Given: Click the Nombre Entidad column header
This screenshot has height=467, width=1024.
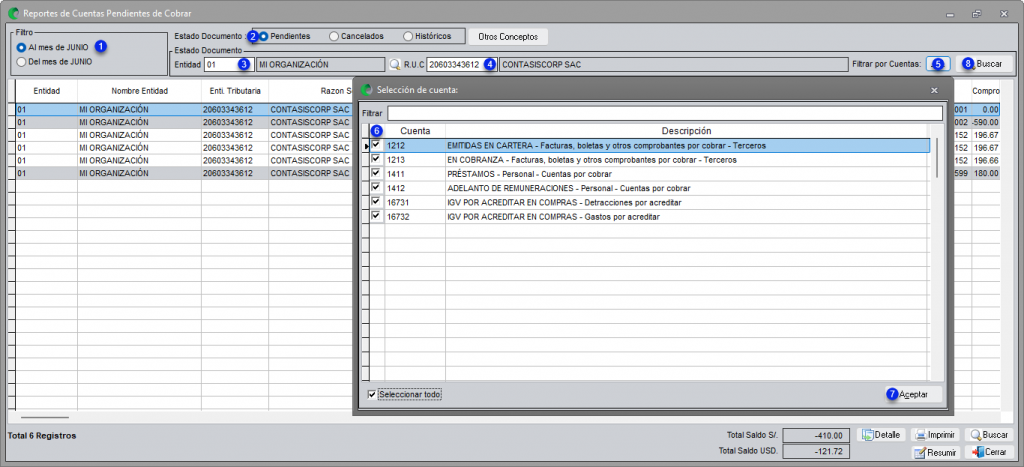Looking at the screenshot, I should [x=139, y=91].
